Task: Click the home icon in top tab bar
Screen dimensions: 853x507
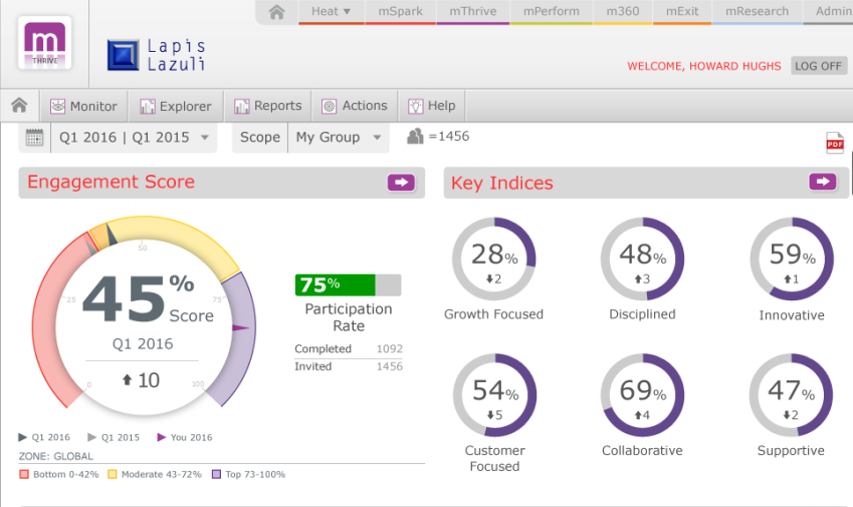Action: click(277, 12)
